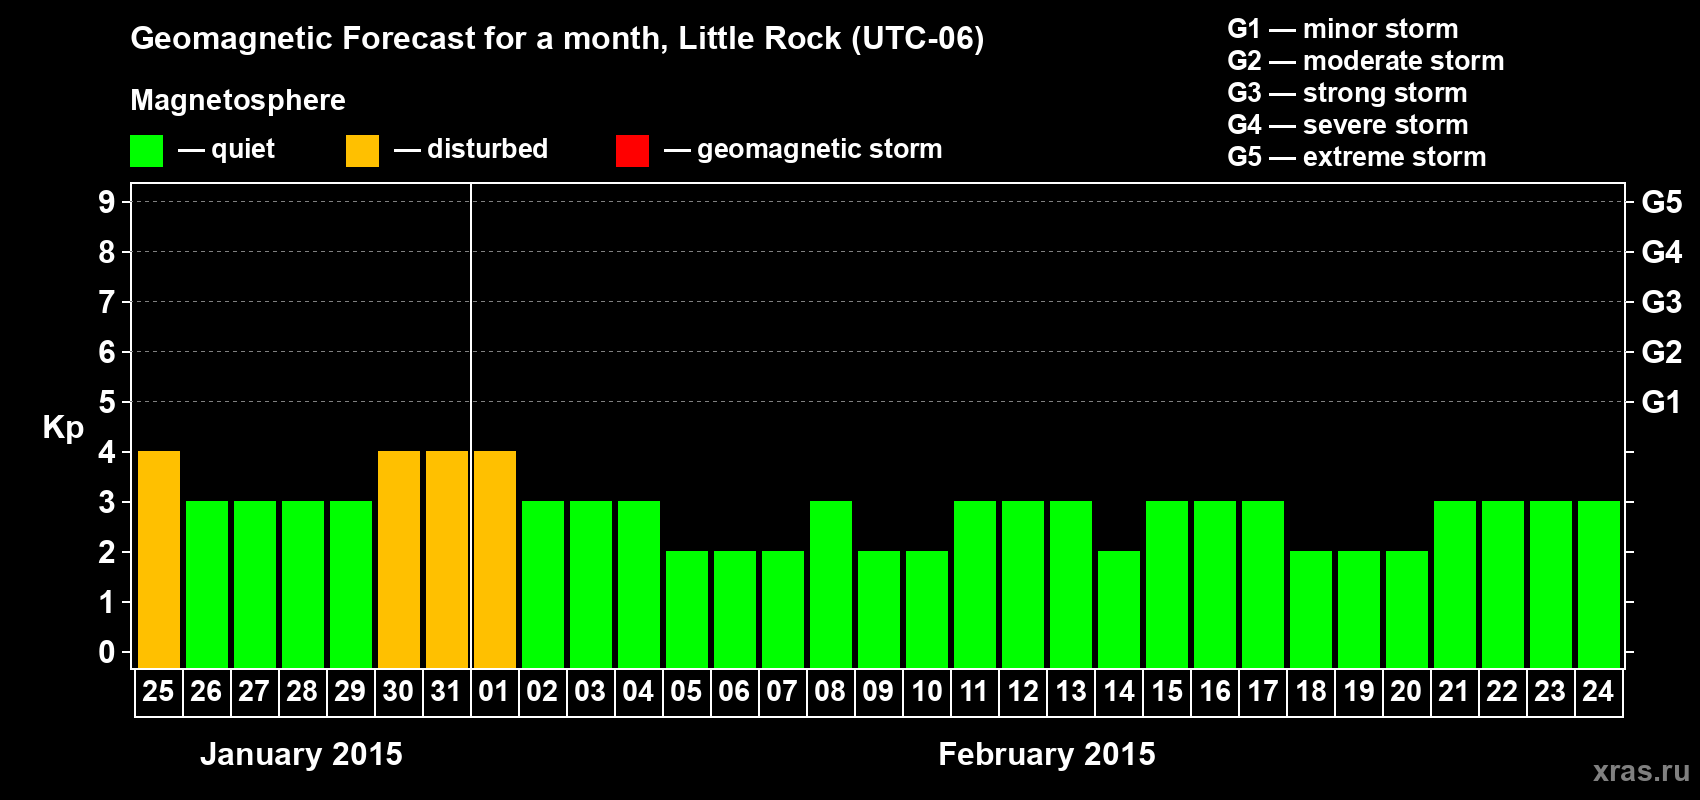
Task: Select the red geomagnetic storm legend swatch
Action: tap(632, 151)
